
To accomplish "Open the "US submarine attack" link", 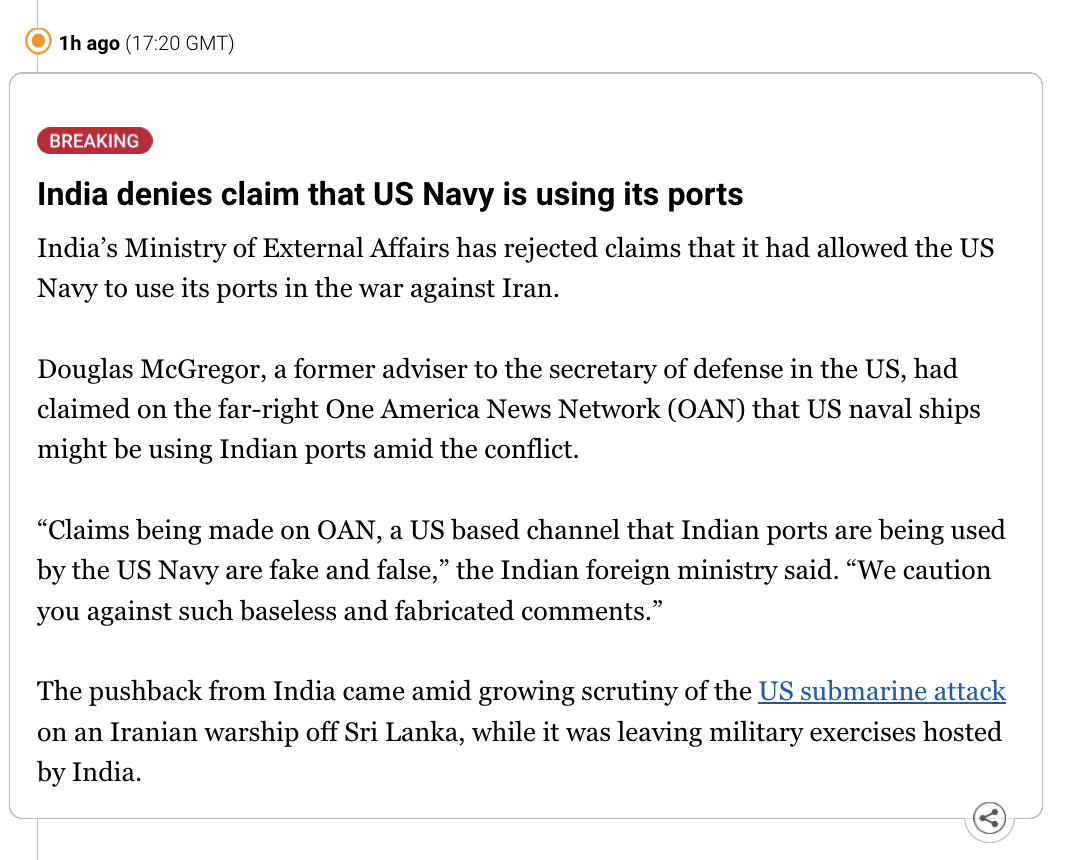I will [882, 691].
